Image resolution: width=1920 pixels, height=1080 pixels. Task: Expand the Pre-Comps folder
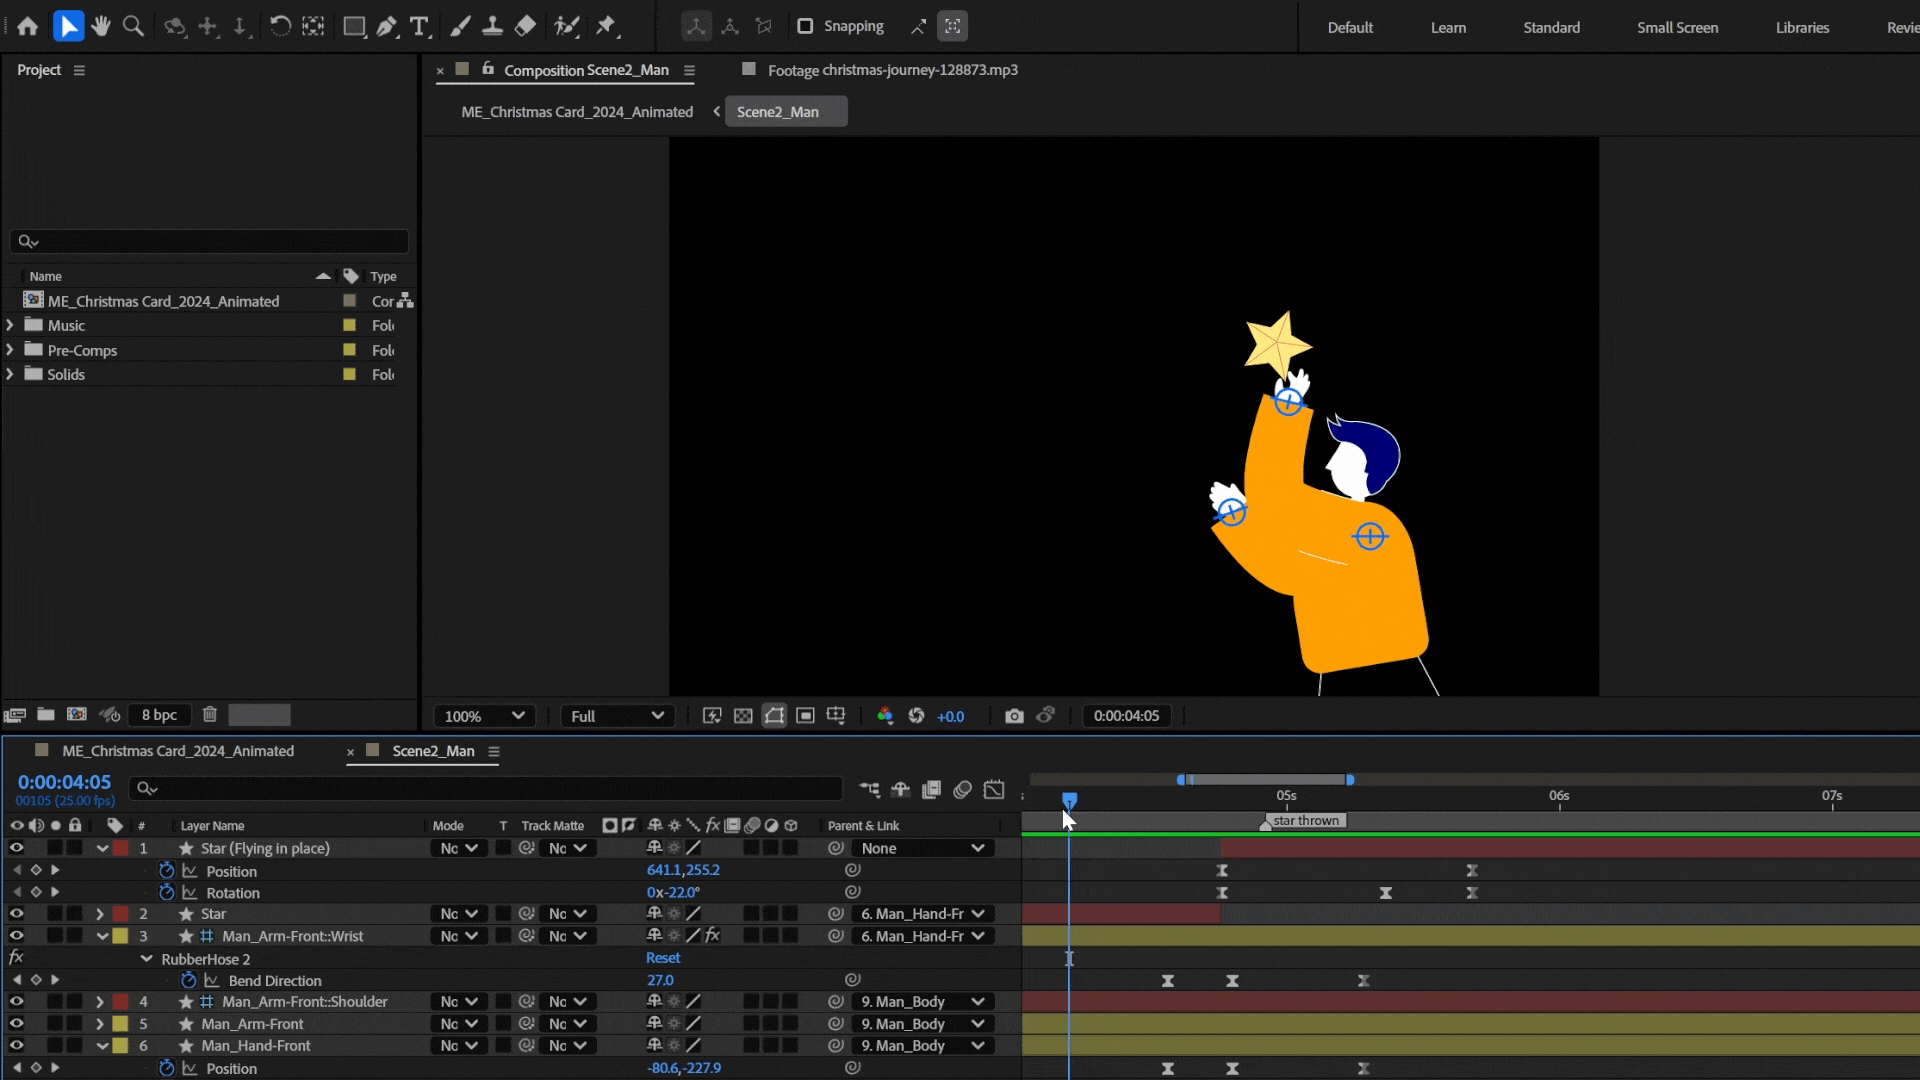tap(10, 350)
